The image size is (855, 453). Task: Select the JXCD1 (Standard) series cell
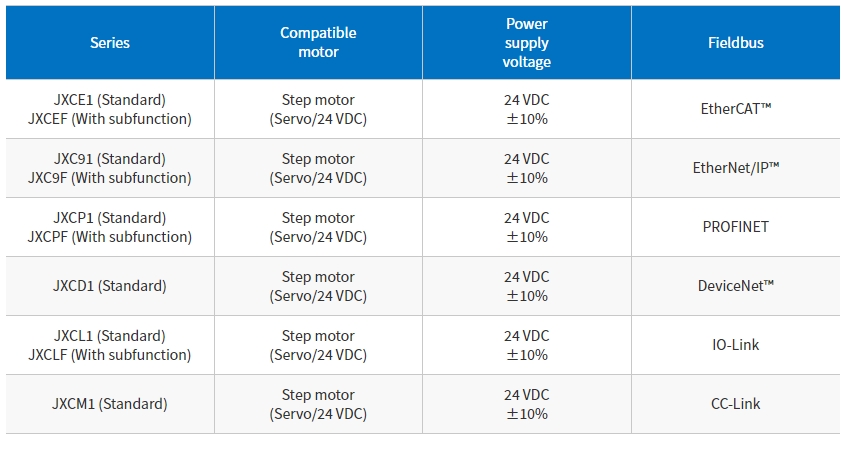[110, 286]
